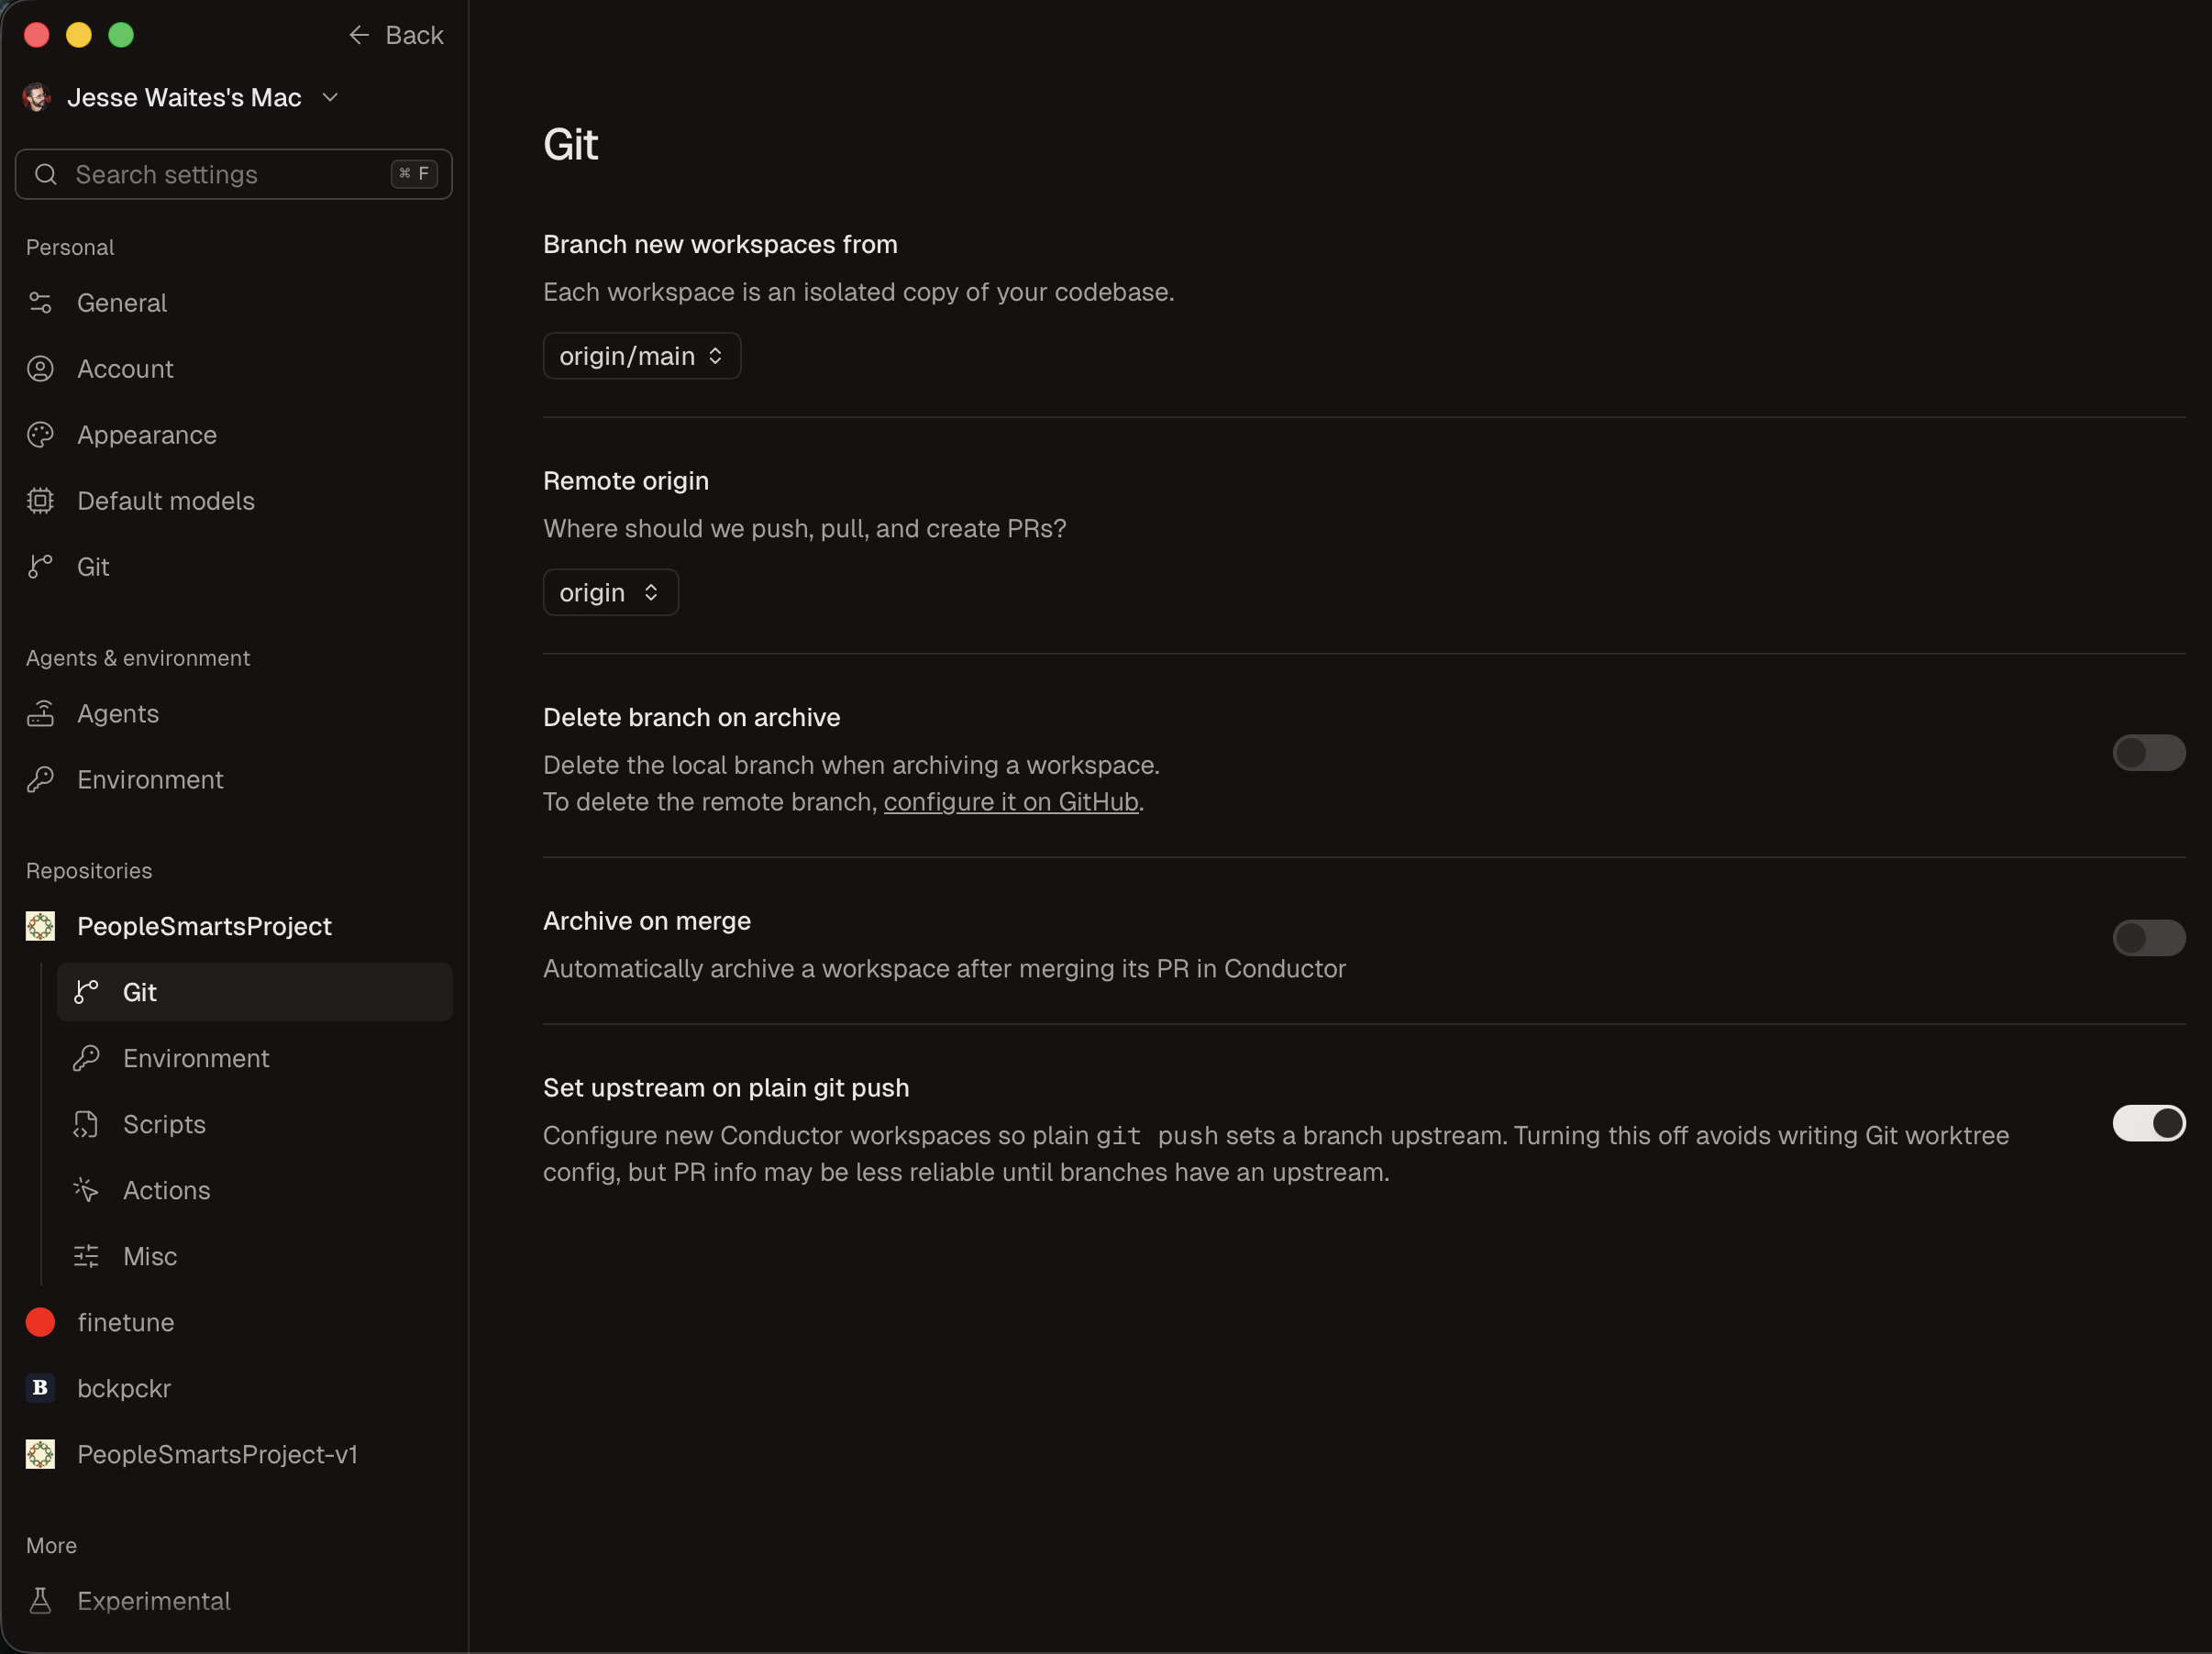Click the magnifier icon in Search settings
This screenshot has width=2212, height=1654.
pyautogui.click(x=46, y=175)
